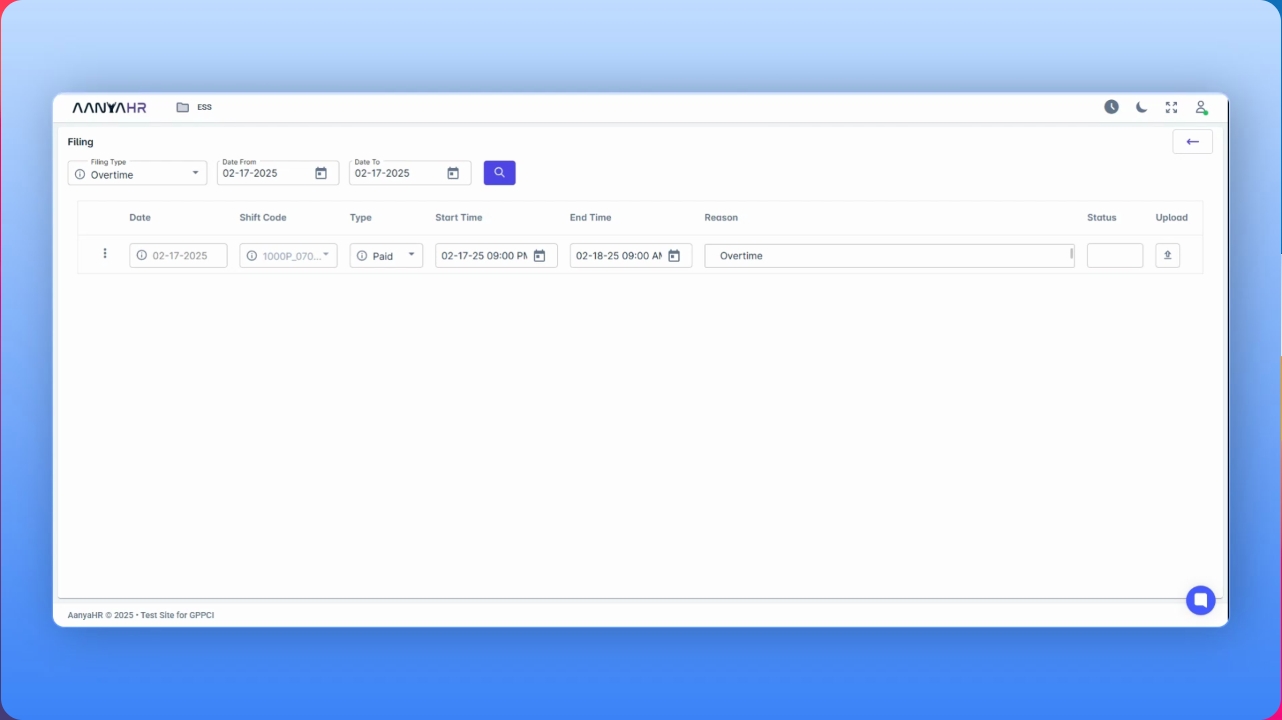Image resolution: width=1282 pixels, height=720 pixels.
Task: Click the info icon in Date cell
Action: (142, 255)
